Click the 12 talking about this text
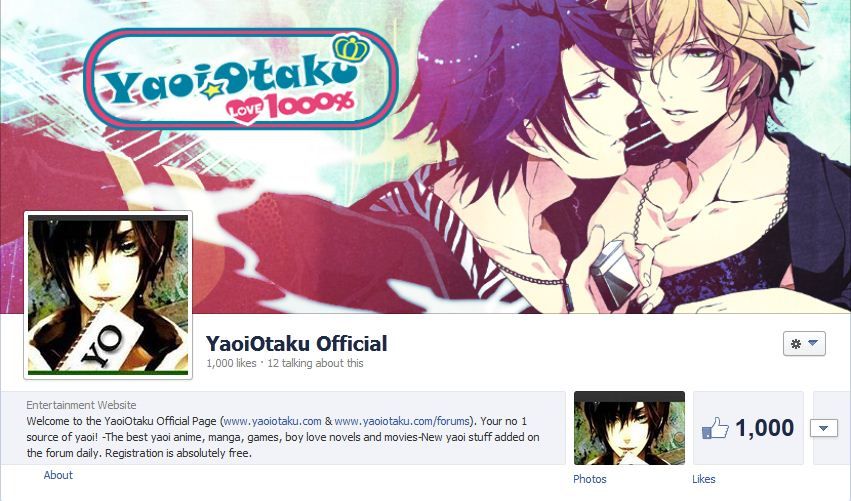The width and height of the screenshot is (851, 501). point(315,363)
